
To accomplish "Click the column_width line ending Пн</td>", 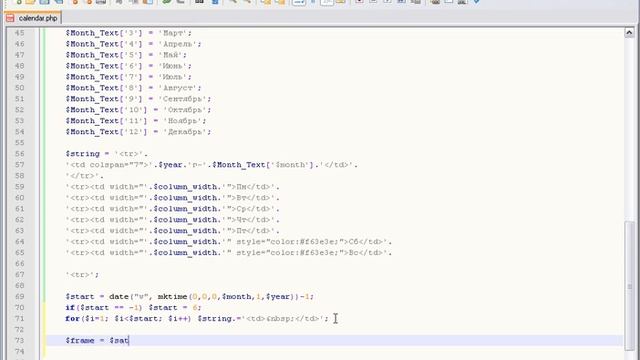I will point(173,187).
